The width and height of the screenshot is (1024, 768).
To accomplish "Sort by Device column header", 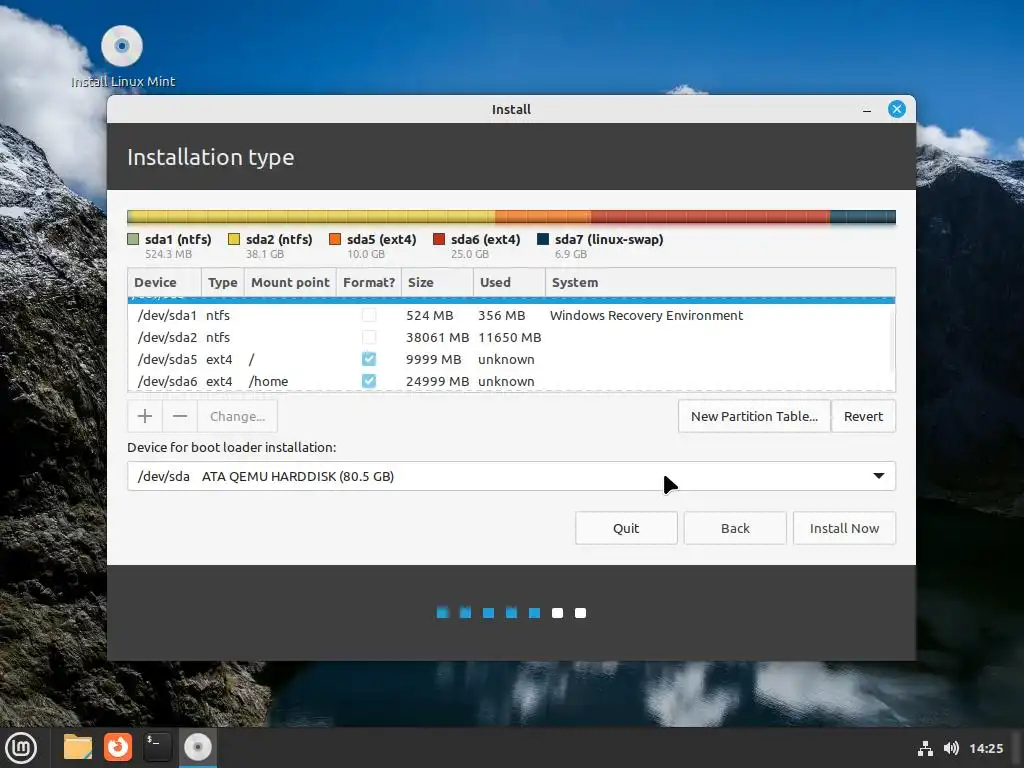I will (x=165, y=282).
